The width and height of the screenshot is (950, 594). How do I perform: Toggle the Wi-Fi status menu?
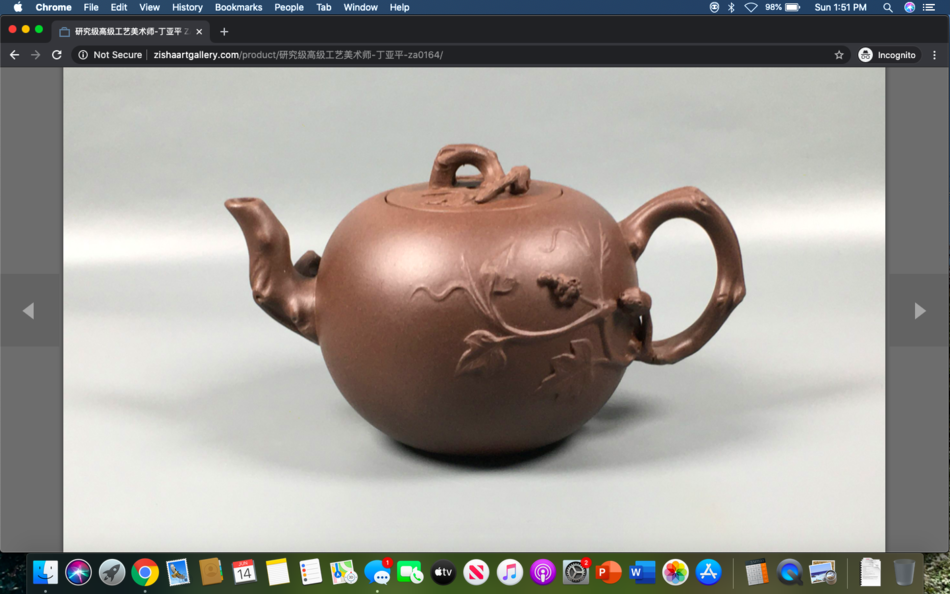(751, 7)
